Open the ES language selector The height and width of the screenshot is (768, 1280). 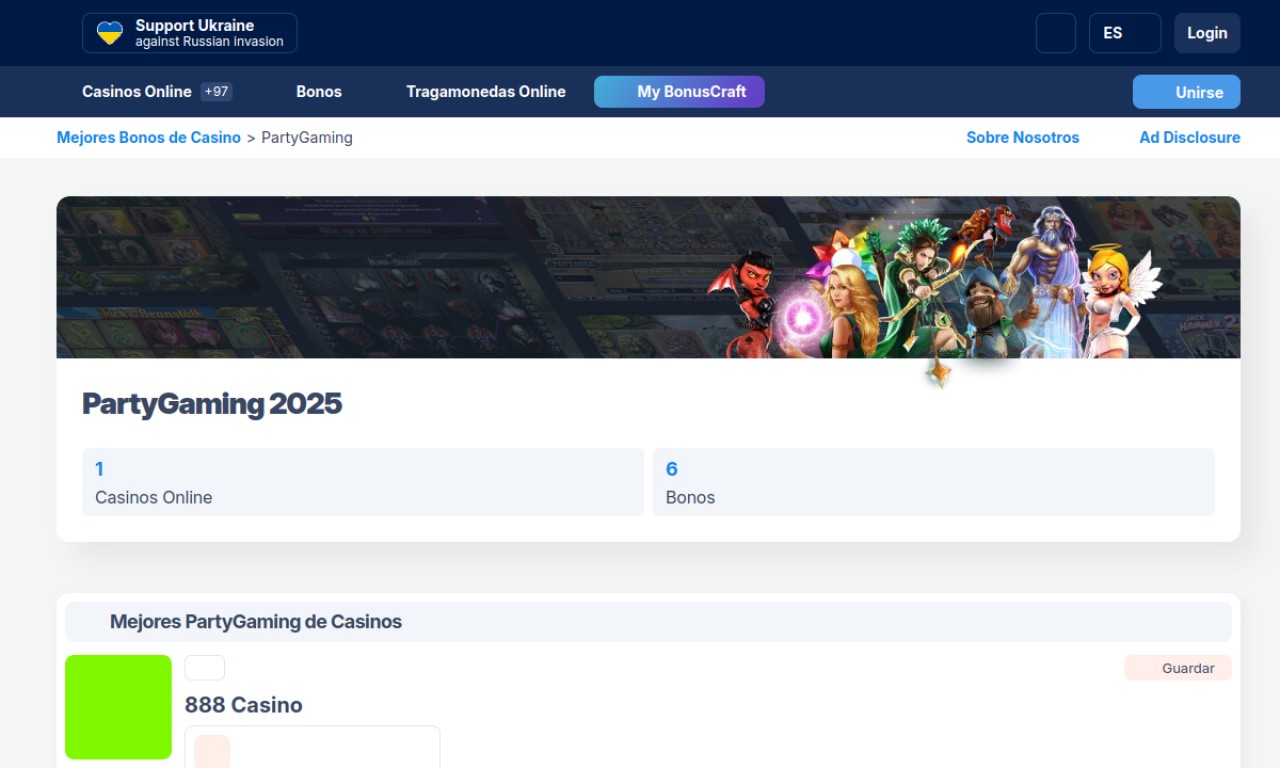tap(1125, 33)
